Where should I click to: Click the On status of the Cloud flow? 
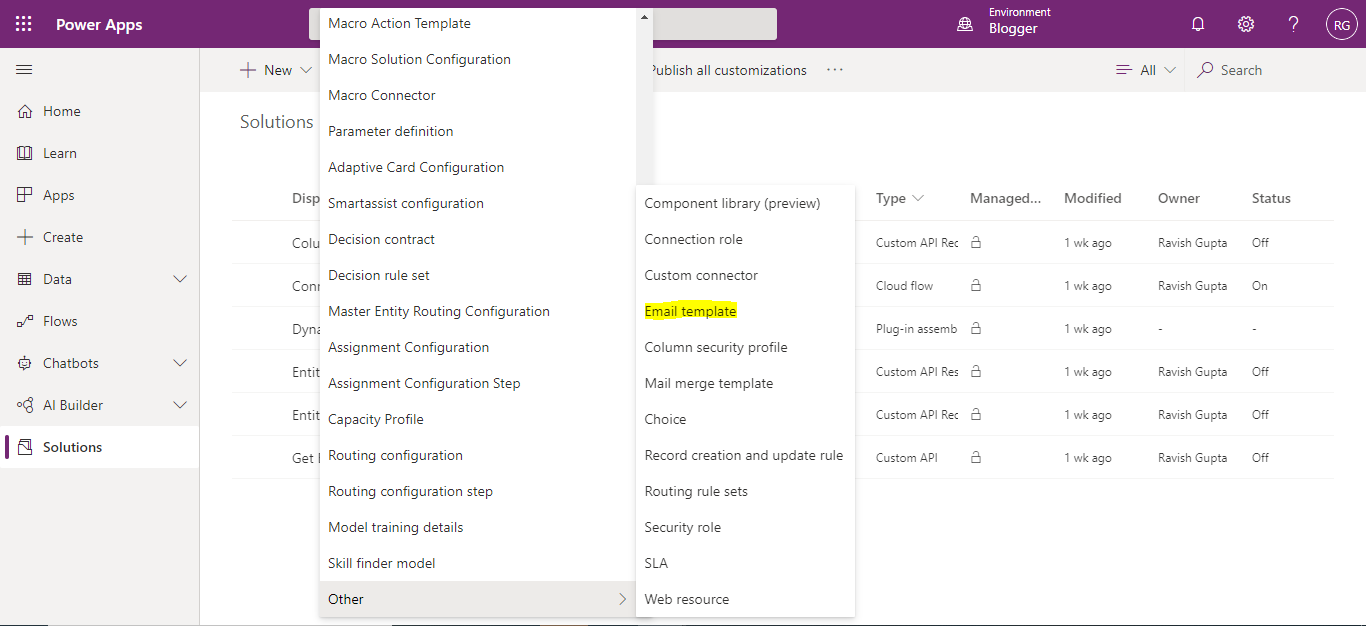click(1259, 286)
